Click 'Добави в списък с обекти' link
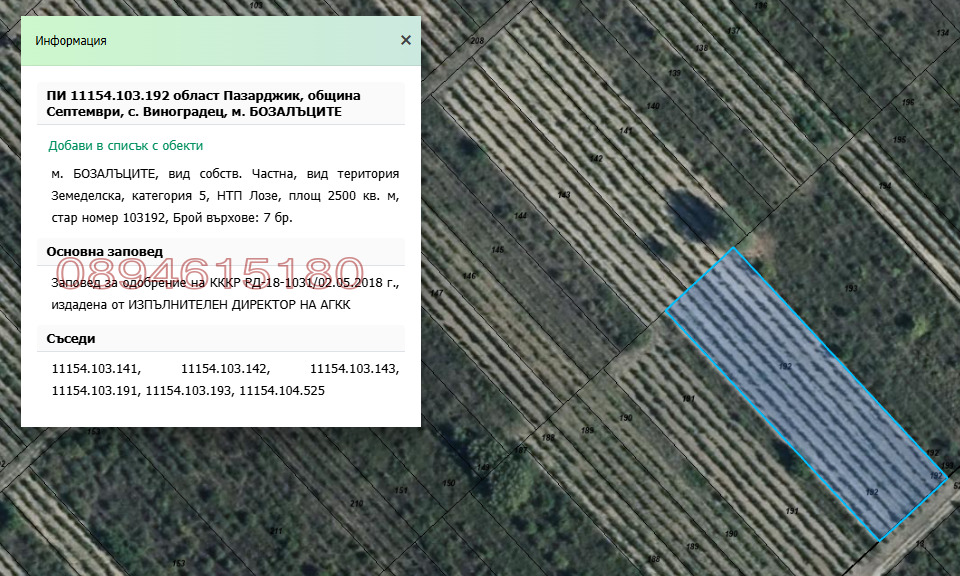The width and height of the screenshot is (960, 576). 126,146
